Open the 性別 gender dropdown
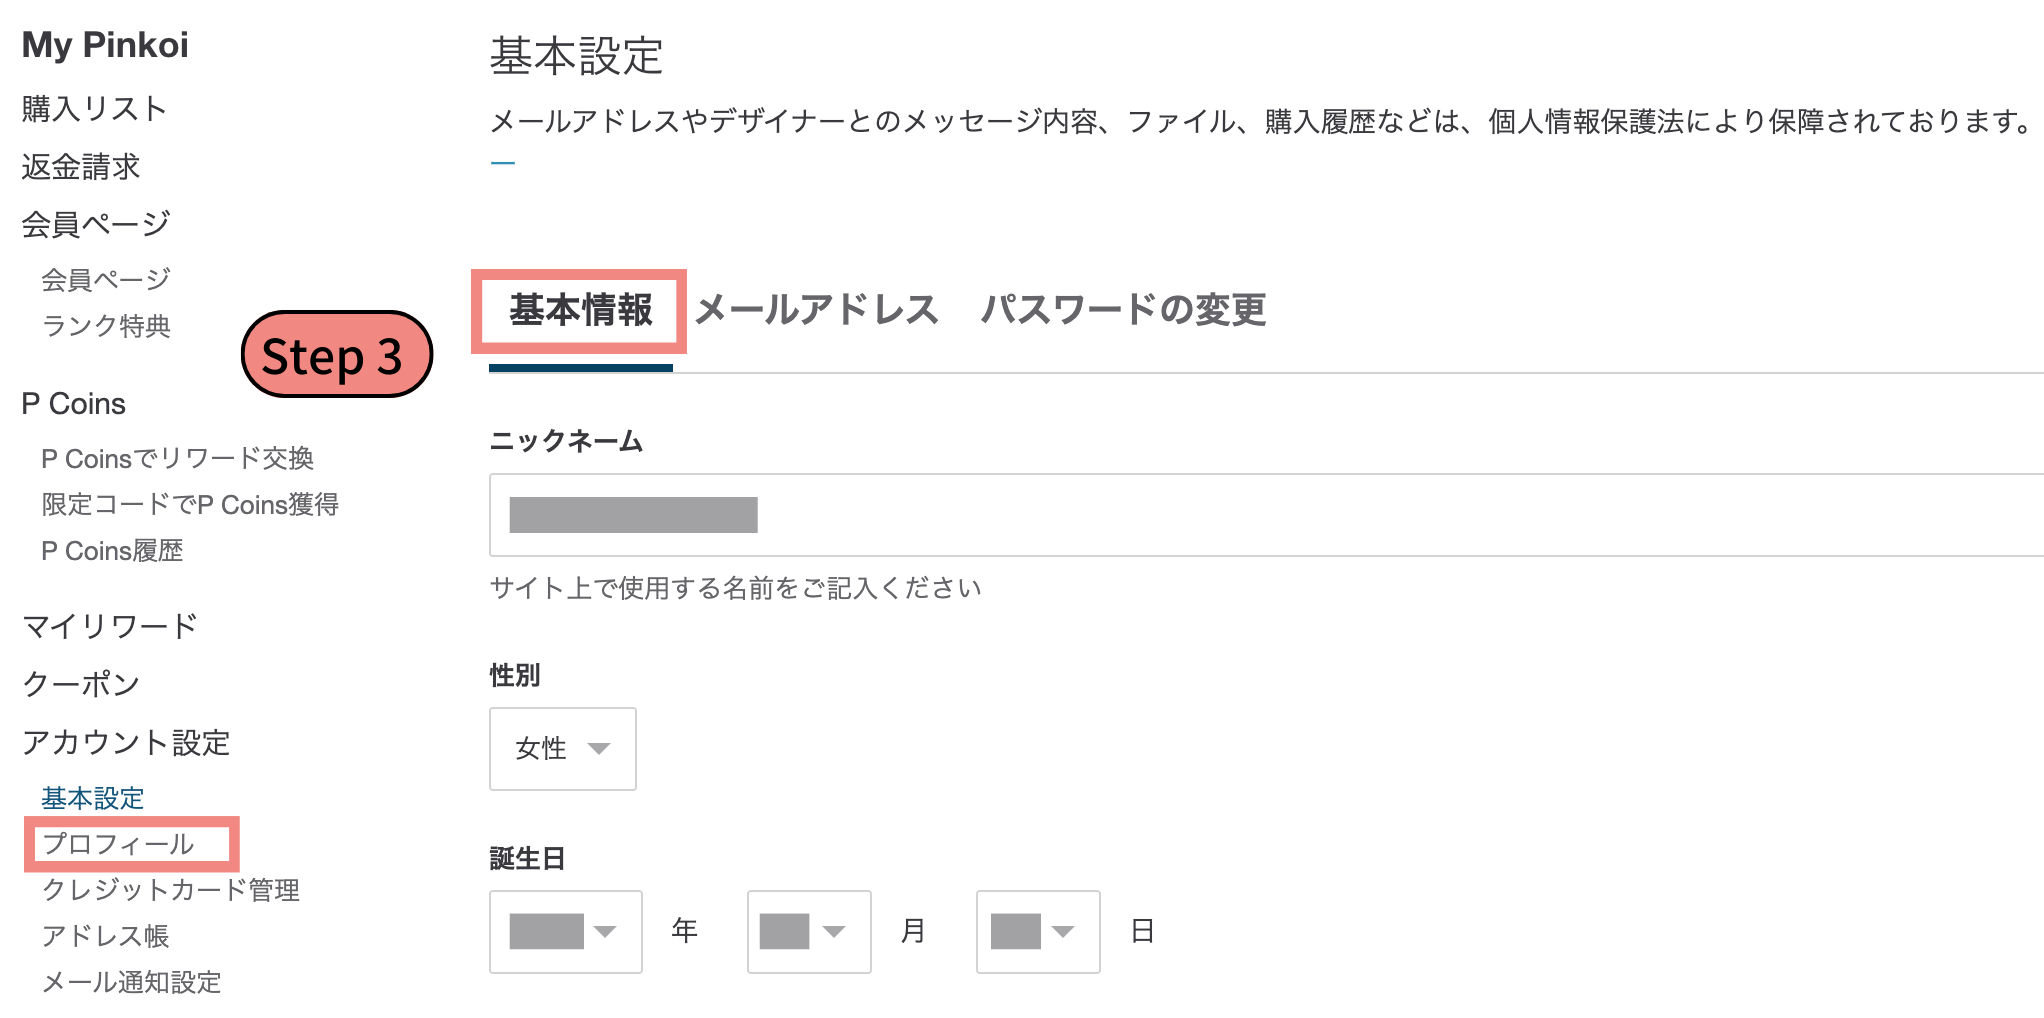The image size is (2044, 1018). pyautogui.click(x=562, y=748)
